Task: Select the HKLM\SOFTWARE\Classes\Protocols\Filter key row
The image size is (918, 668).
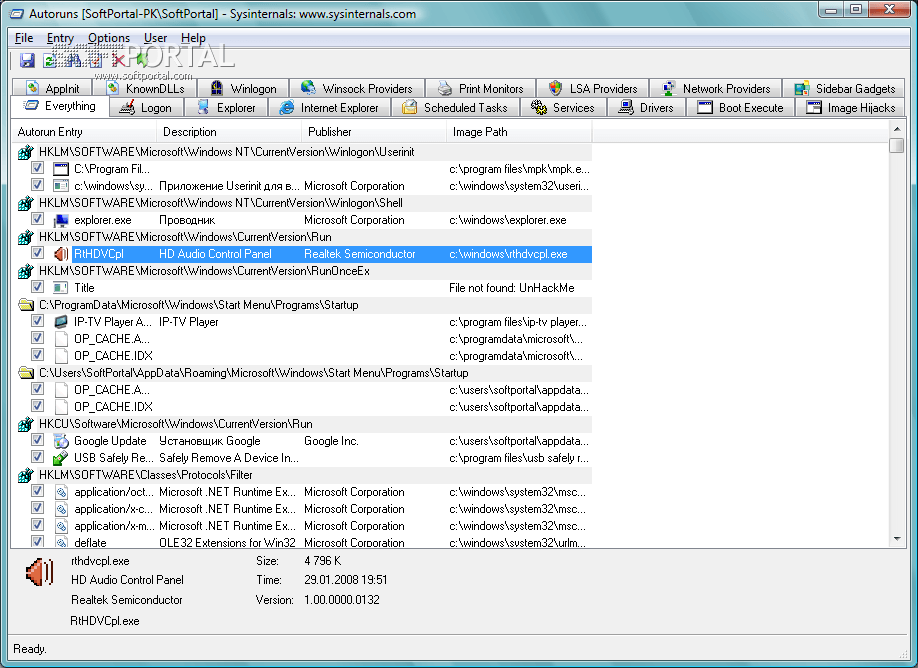Action: tap(302, 475)
